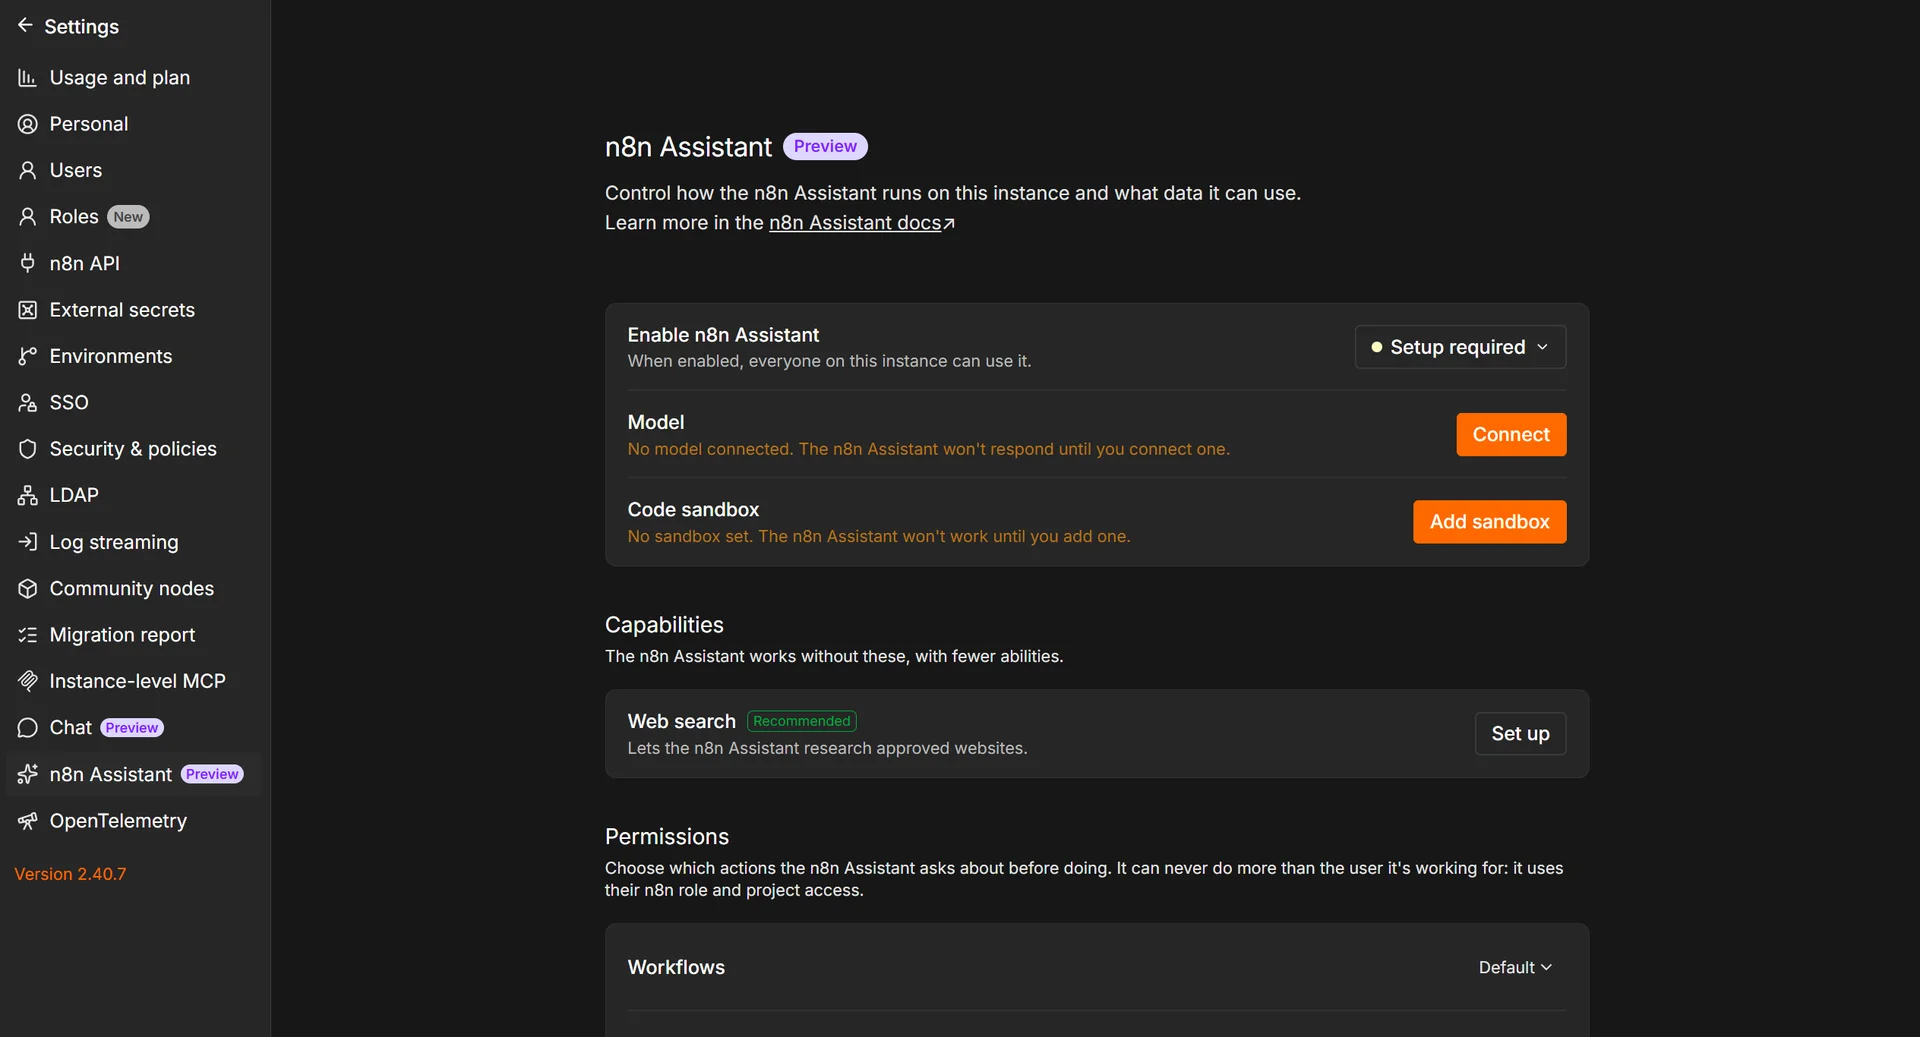
Task: Click the Migration report checklist icon
Action: point(27,635)
